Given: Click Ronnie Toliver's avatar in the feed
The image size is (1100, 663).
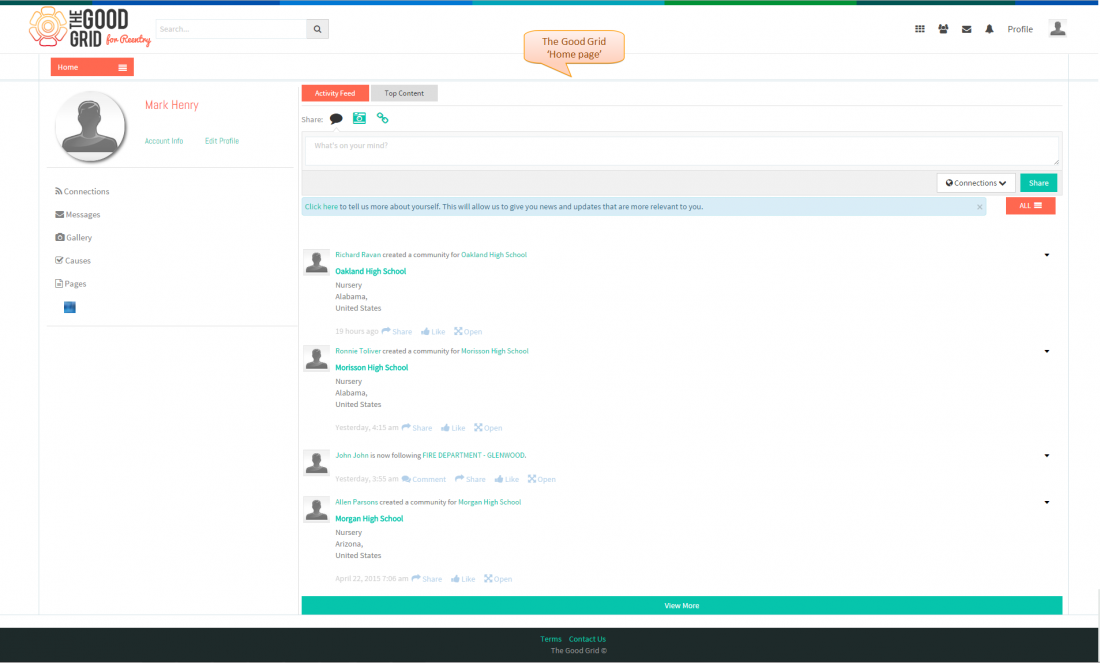Looking at the screenshot, I should pos(316,358).
